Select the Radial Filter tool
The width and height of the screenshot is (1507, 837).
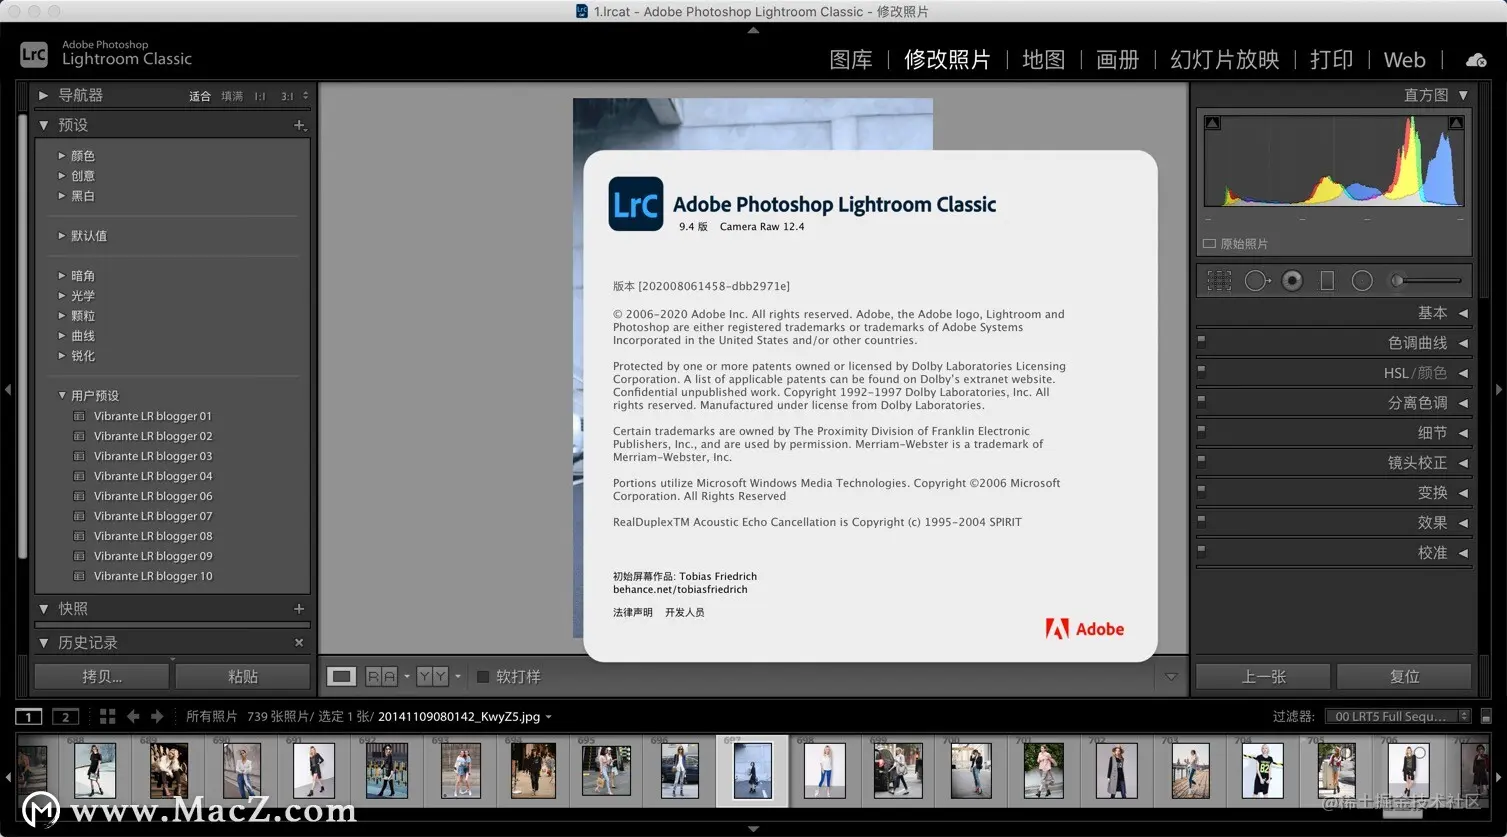(1362, 281)
